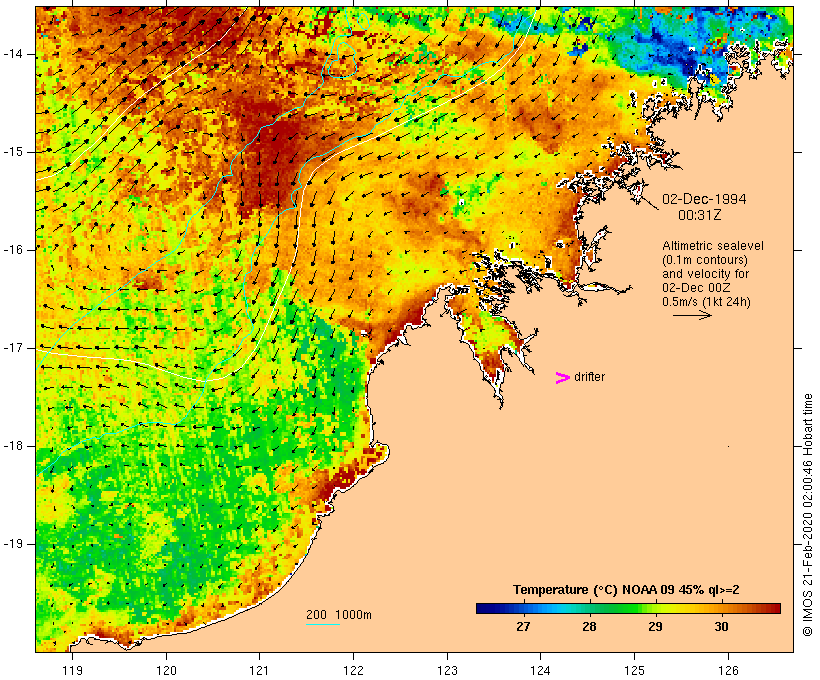Click the color bar label '27'
The width and height of the screenshot is (820, 680).
(523, 626)
